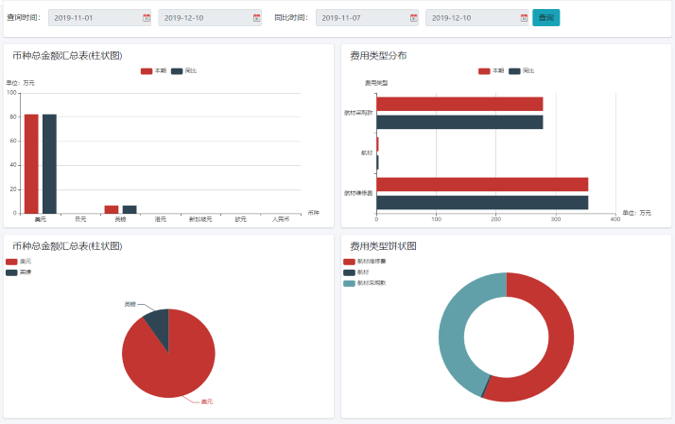Click the 2019-11-07 comparison start date field
Image resolution: width=675 pixels, height=424 pixels.
pos(362,18)
